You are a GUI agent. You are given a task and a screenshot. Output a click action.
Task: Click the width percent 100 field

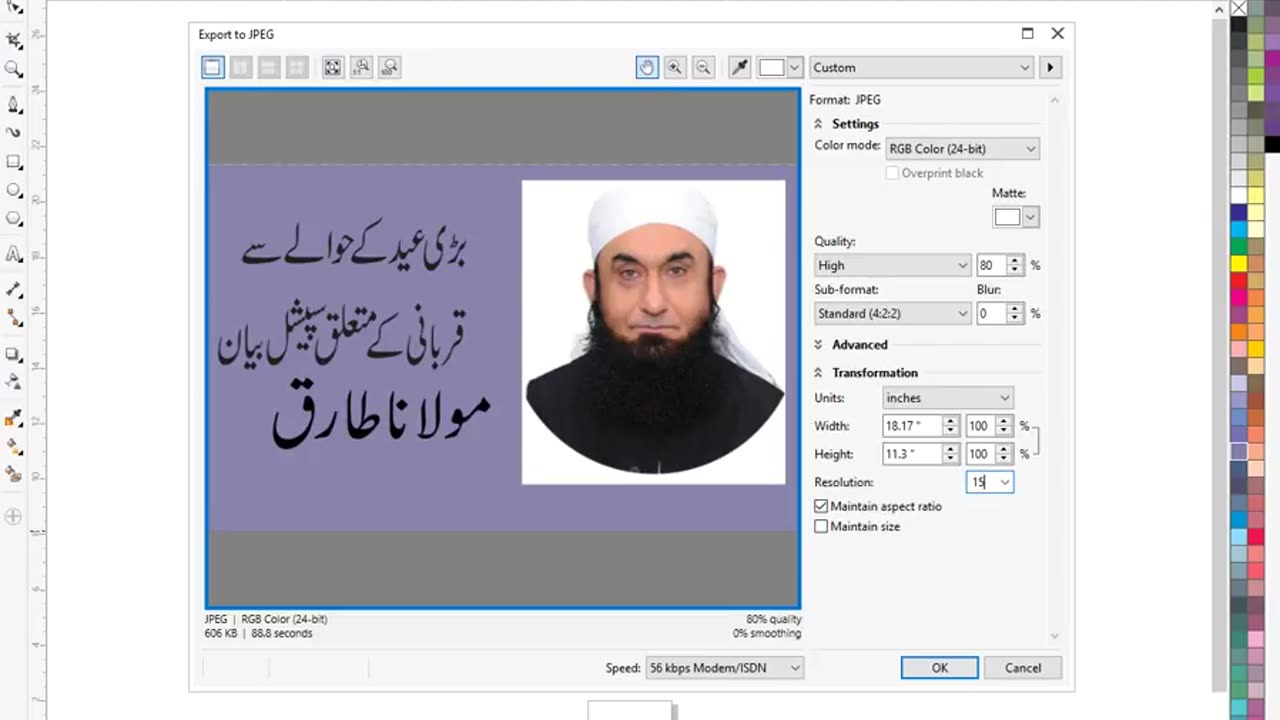click(981, 426)
